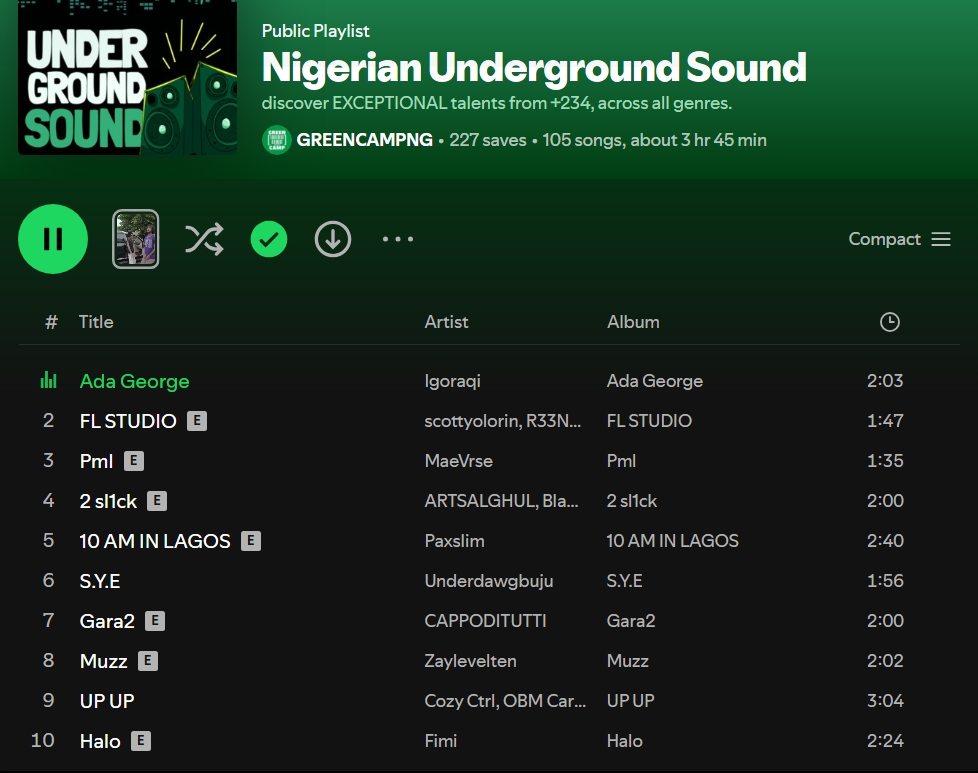Click explicit badge on 10 AM IN LAGOS

tap(251, 541)
